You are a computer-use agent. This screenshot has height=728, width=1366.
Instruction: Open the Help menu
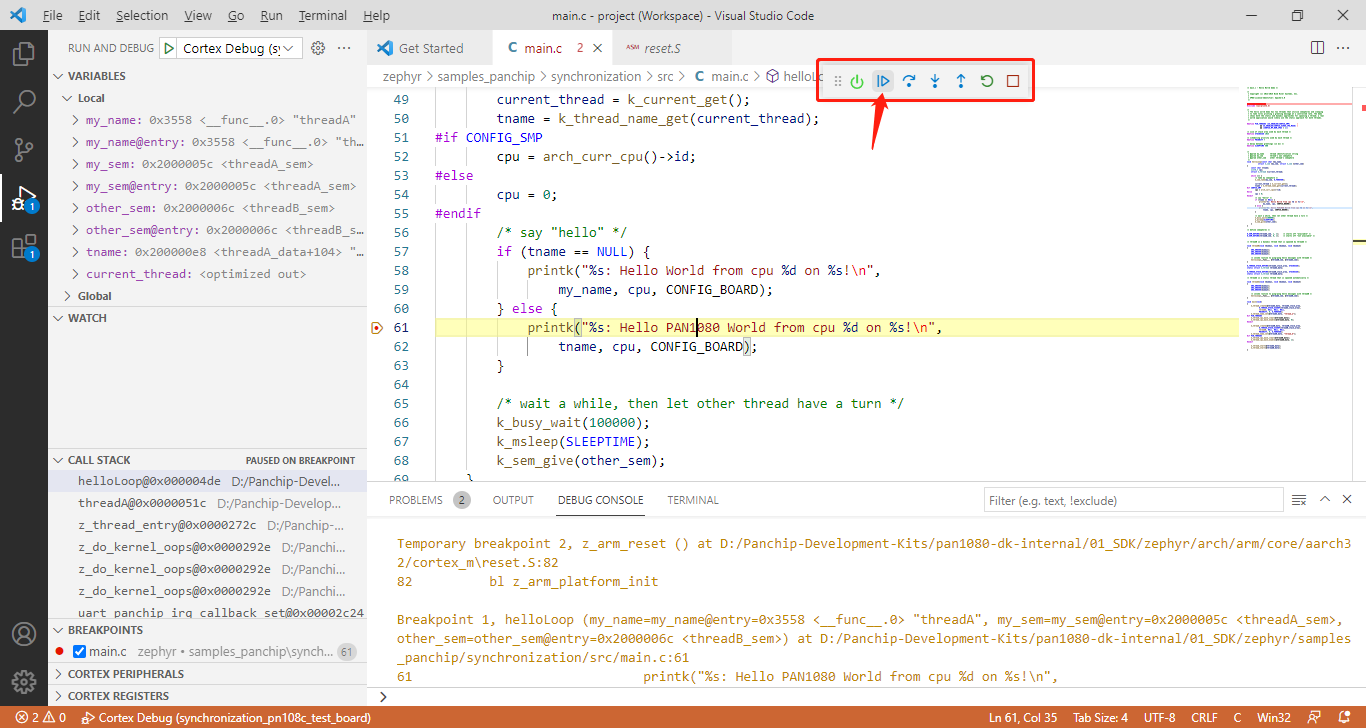pyautogui.click(x=377, y=16)
